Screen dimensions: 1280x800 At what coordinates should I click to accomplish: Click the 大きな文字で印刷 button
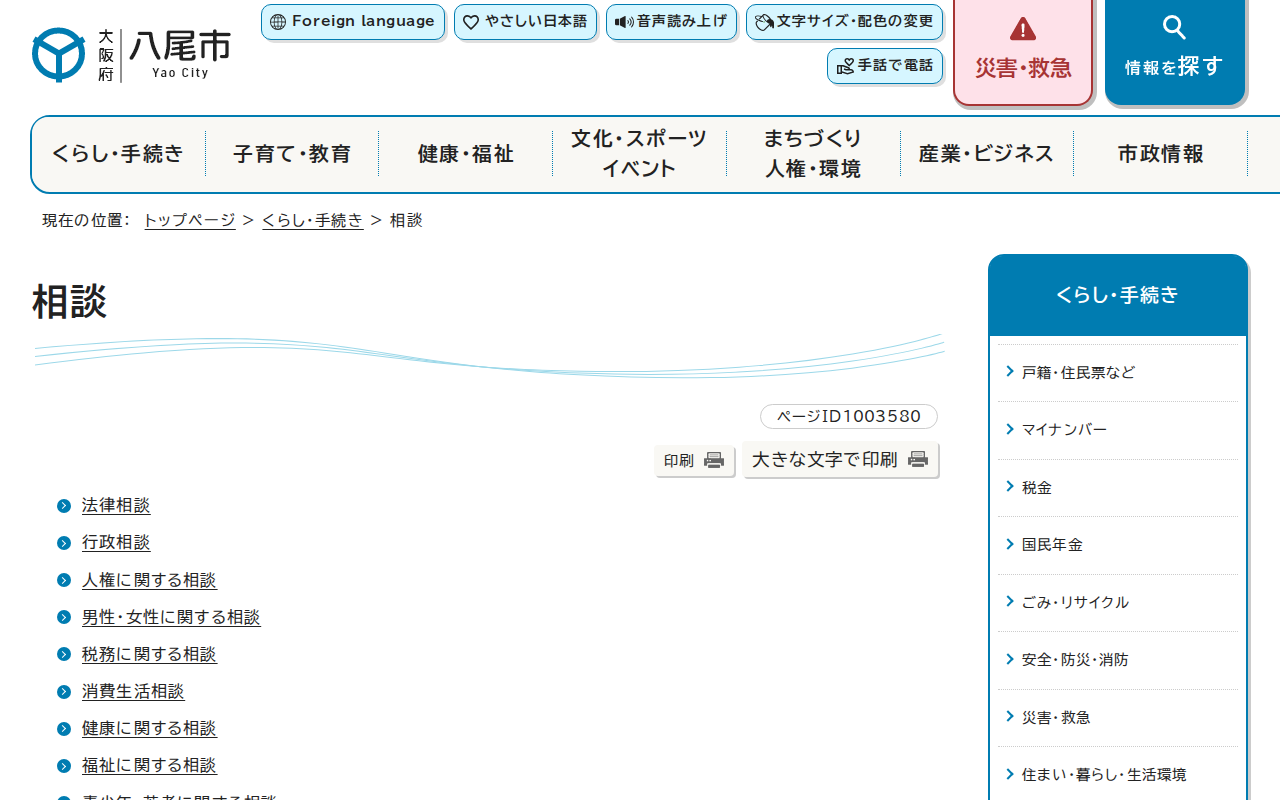point(840,460)
